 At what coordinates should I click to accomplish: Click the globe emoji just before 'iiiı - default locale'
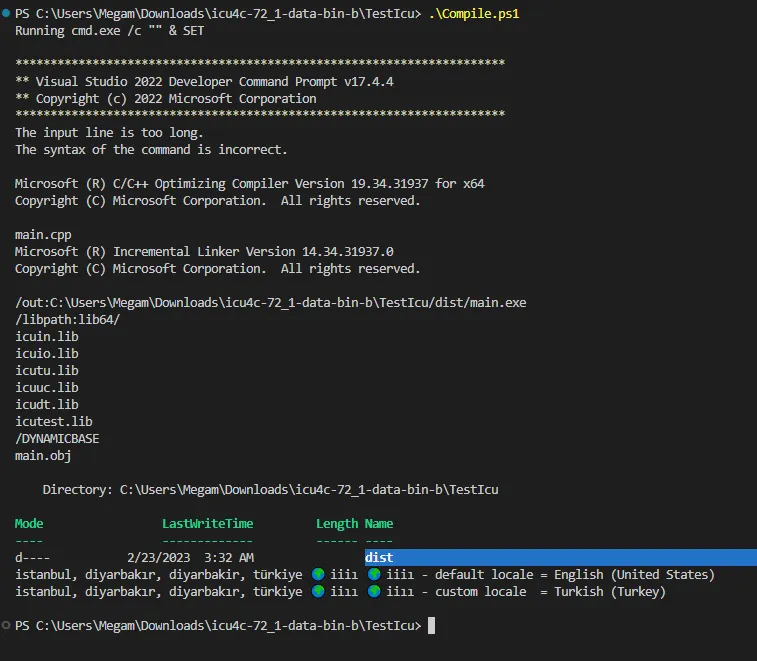374,575
